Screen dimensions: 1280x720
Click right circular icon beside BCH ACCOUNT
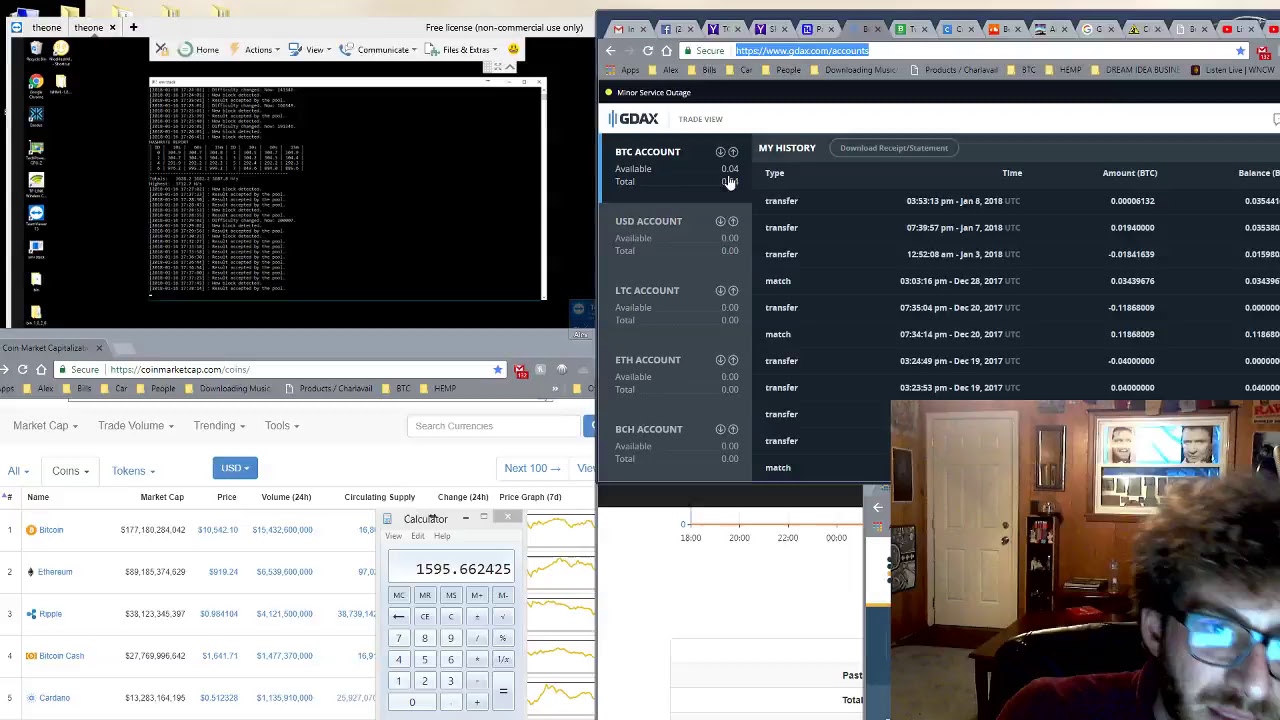coord(733,429)
